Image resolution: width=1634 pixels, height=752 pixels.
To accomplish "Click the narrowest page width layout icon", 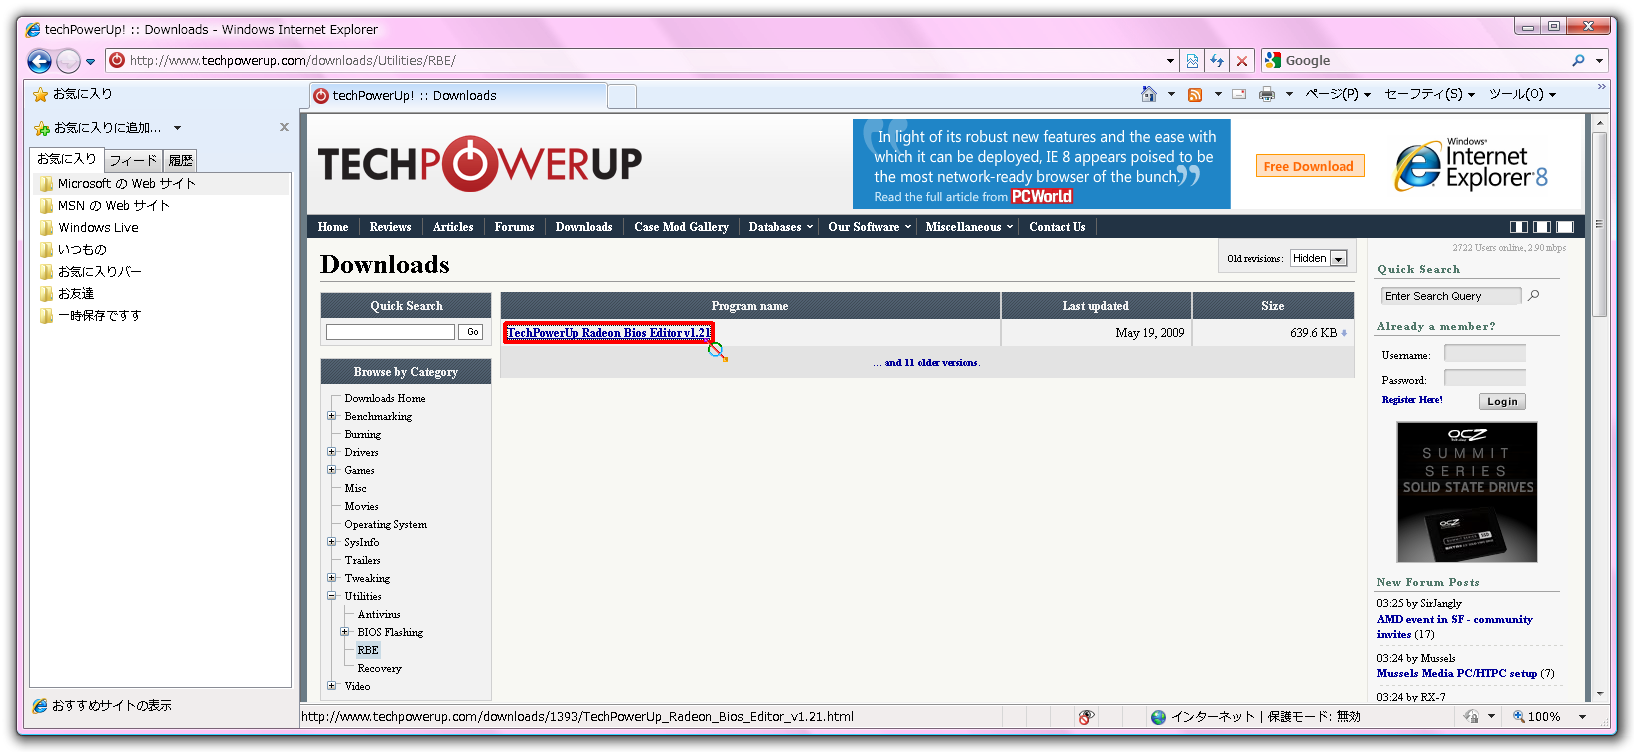I will 1519,227.
